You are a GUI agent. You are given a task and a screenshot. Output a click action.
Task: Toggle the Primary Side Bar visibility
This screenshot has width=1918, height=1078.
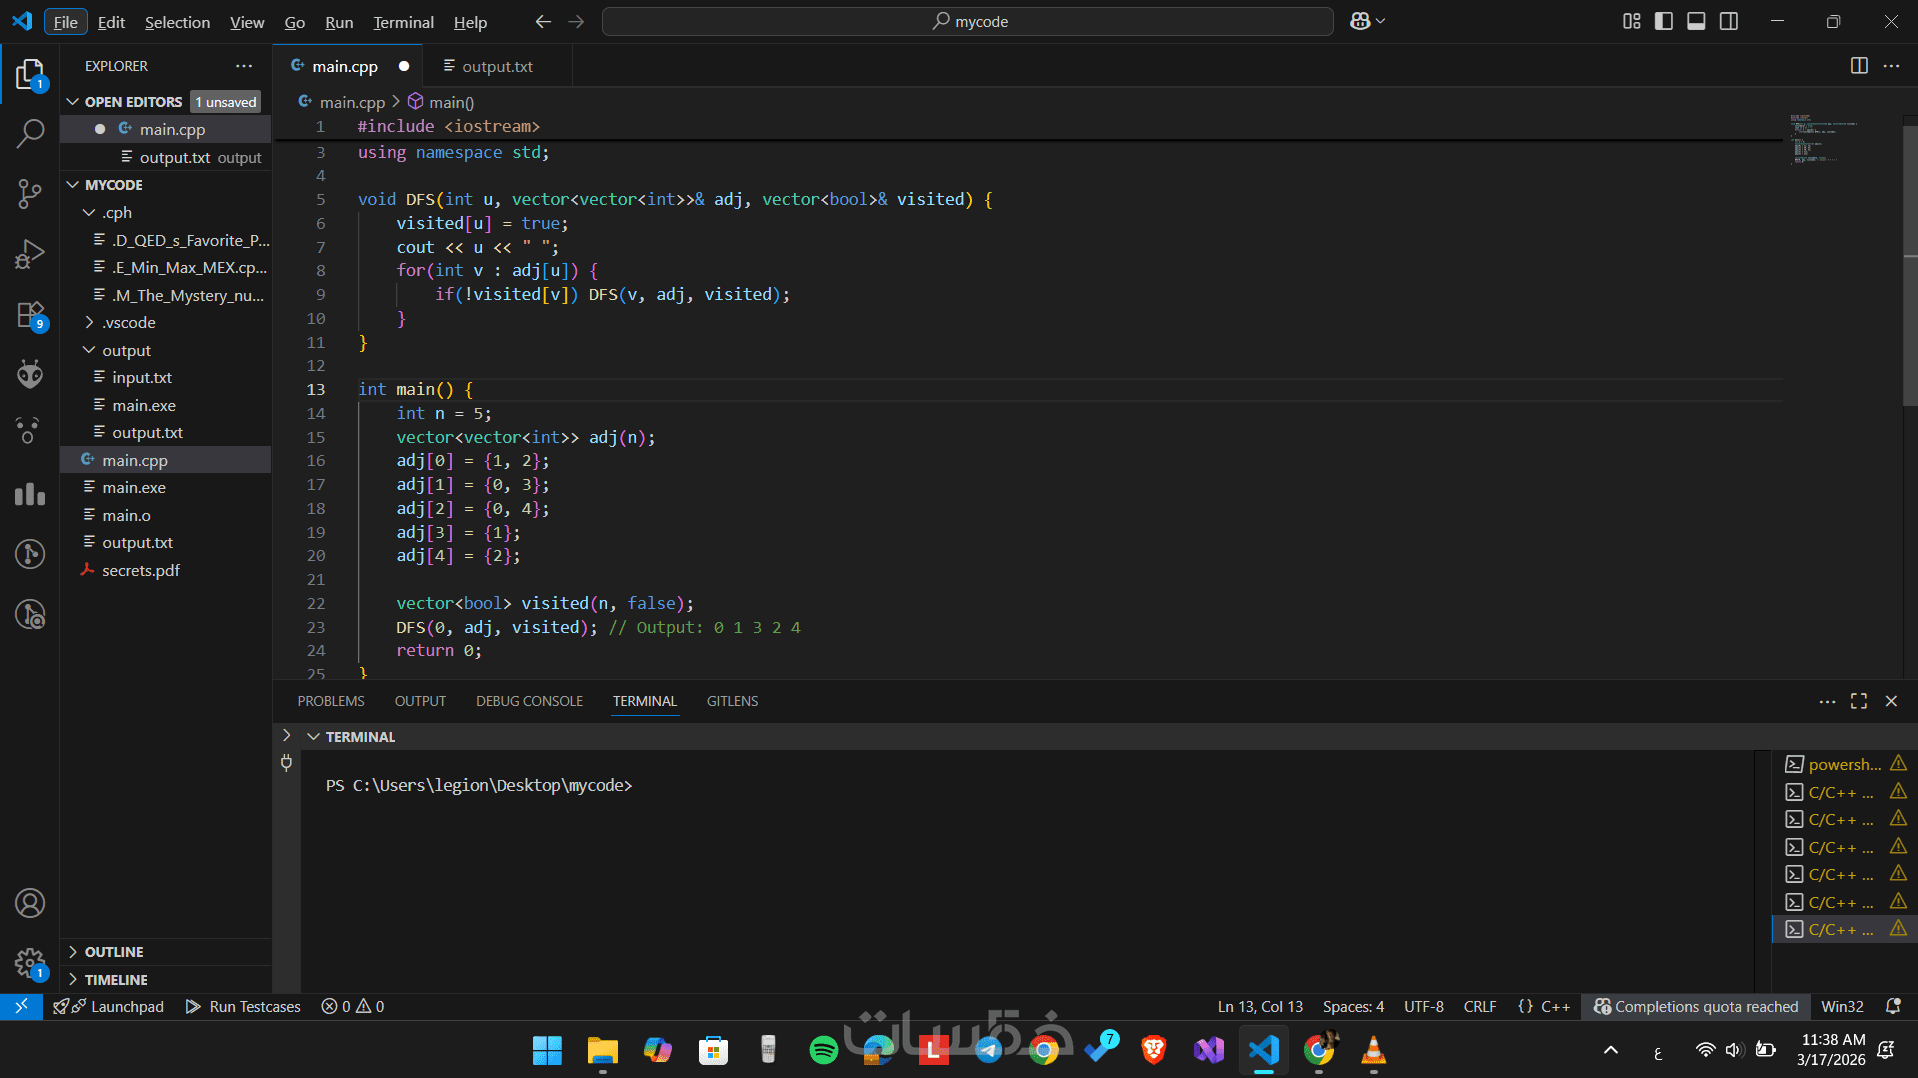coord(1664,21)
